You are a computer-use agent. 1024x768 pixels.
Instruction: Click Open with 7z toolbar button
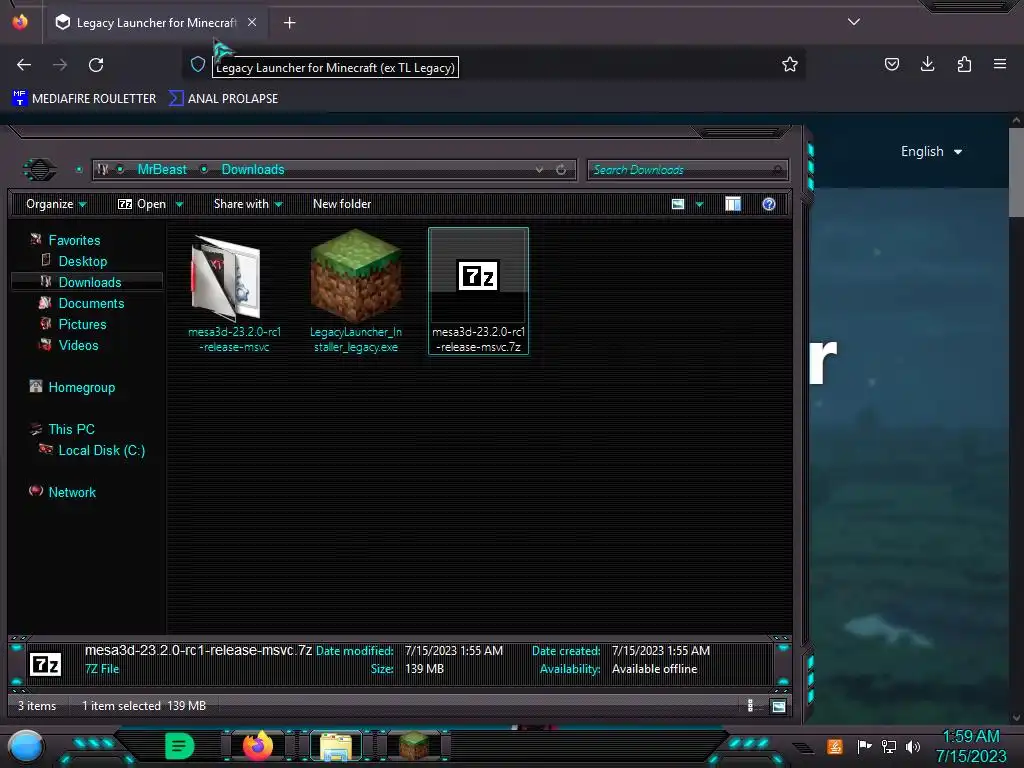pyautogui.click(x=142, y=204)
